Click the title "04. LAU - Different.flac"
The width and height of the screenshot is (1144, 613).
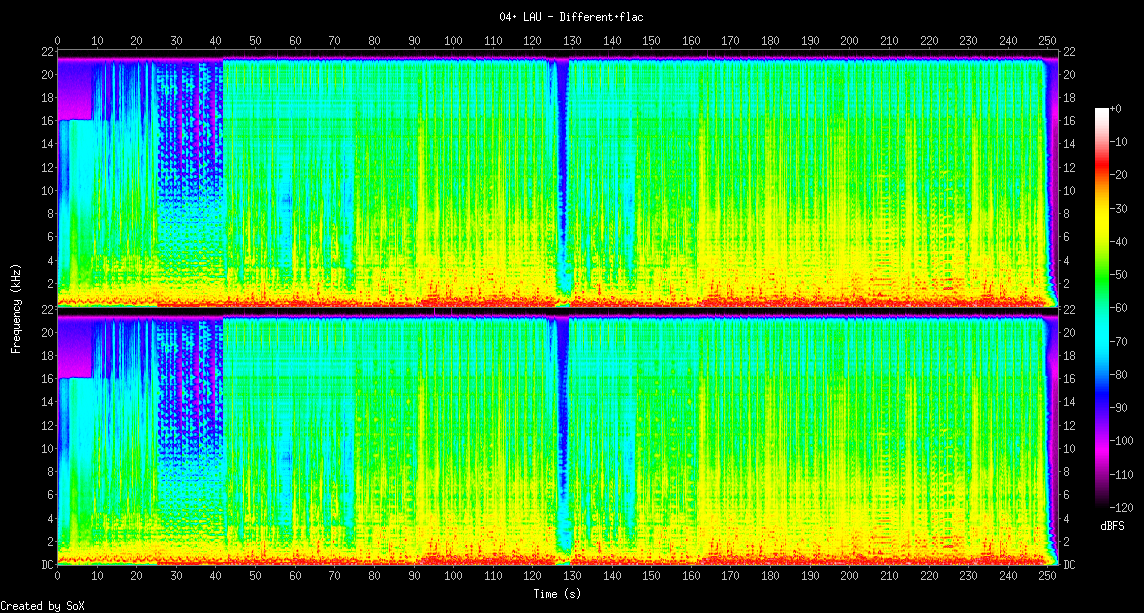571,17
